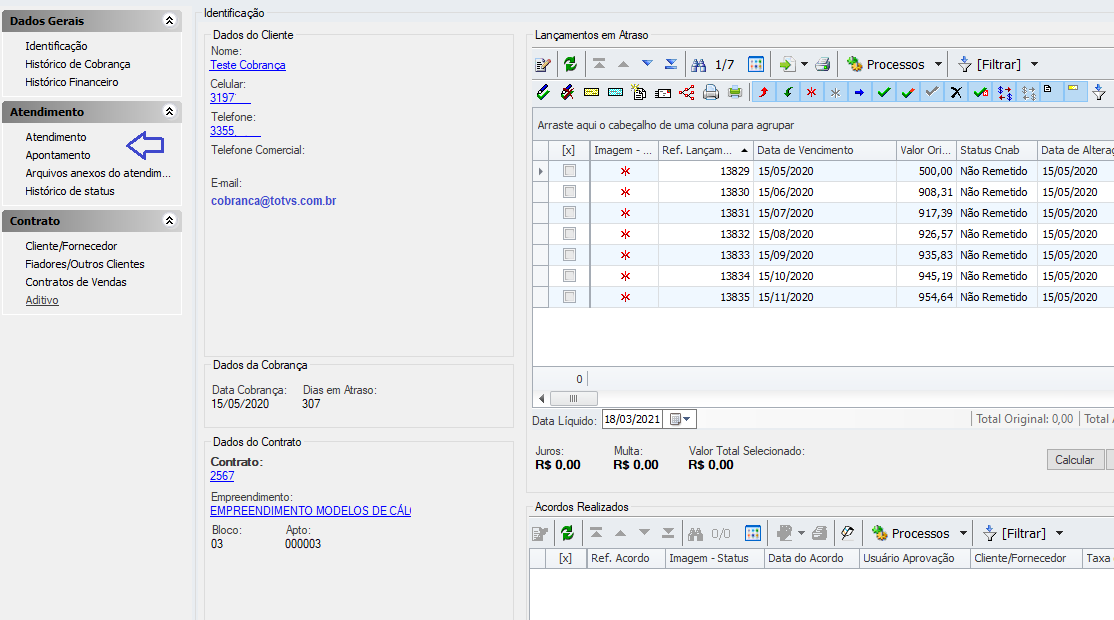Open Identificação in the side menu
The width and height of the screenshot is (1114, 620).
57,46
